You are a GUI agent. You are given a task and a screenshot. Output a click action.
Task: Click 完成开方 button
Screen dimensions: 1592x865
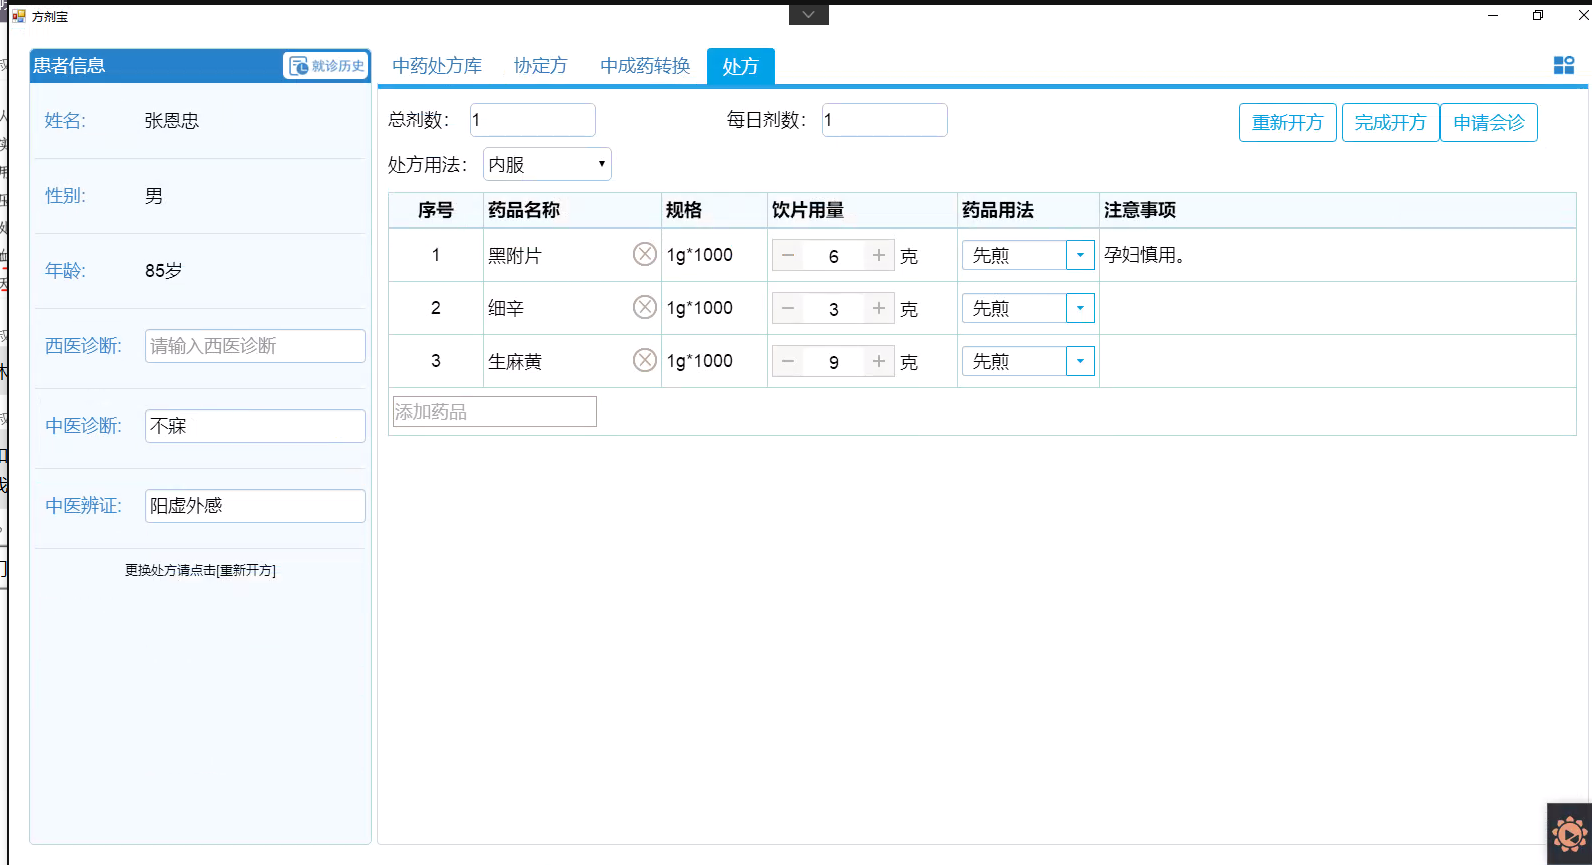coord(1390,123)
